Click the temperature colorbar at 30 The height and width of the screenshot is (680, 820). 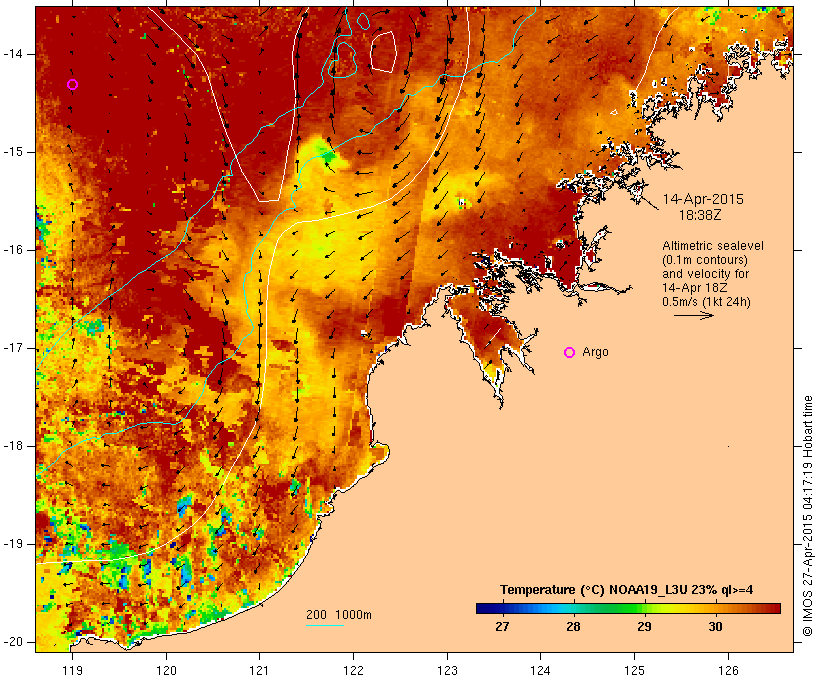pos(715,608)
